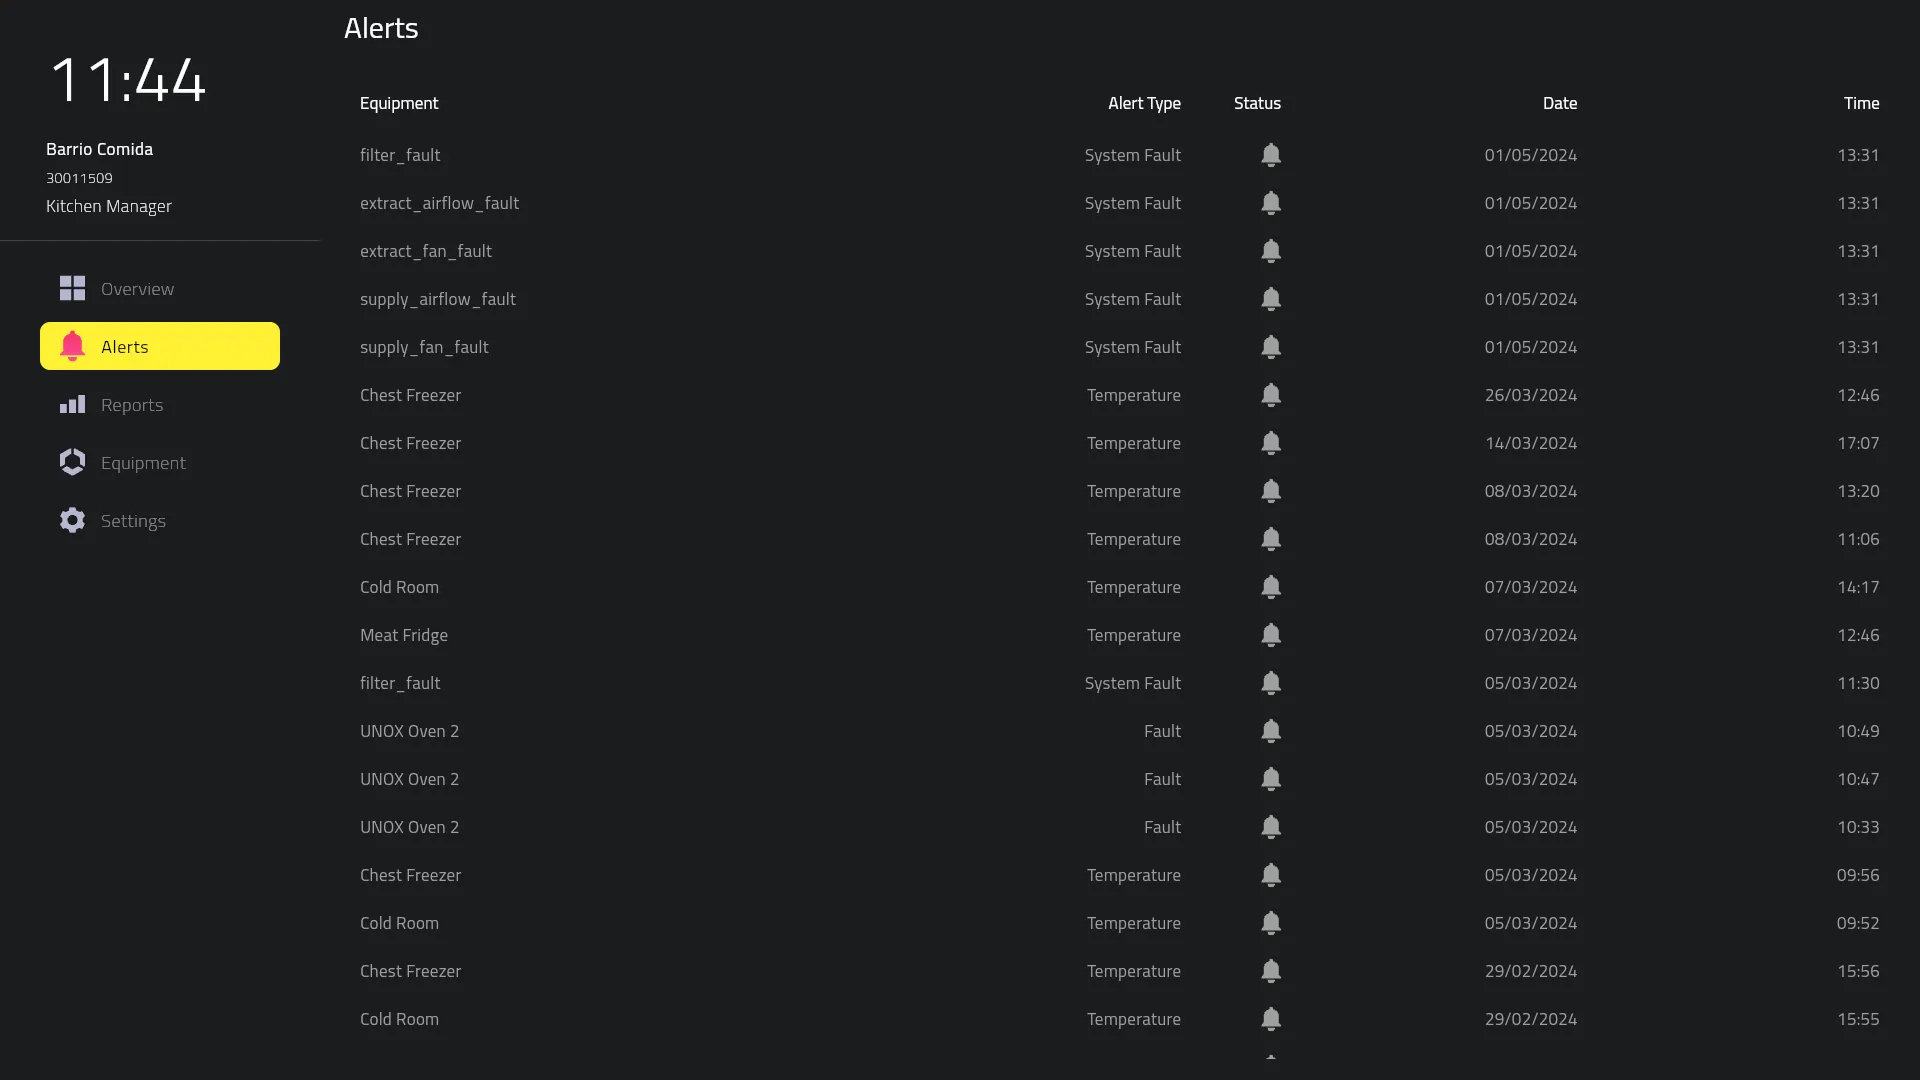Image resolution: width=1920 pixels, height=1080 pixels.
Task: Expand the Equipment column header dropdown
Action: 400,103
